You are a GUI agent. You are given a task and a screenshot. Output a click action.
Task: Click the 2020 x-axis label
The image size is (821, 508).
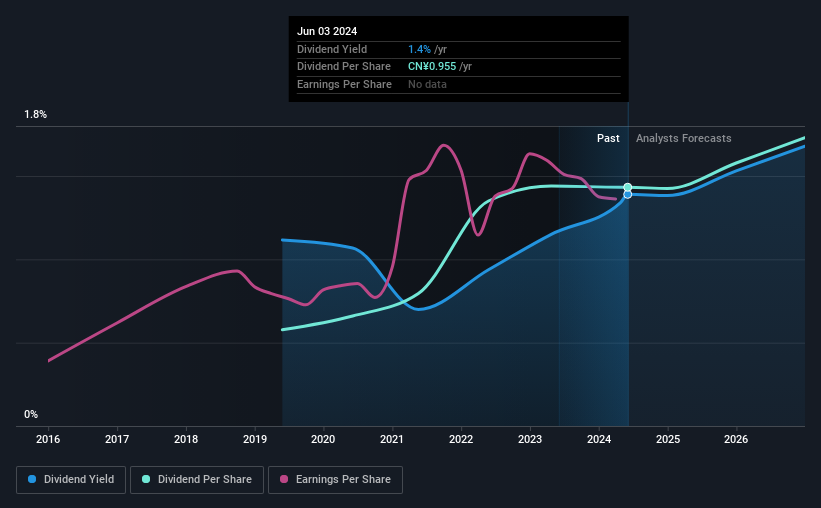[x=323, y=439]
